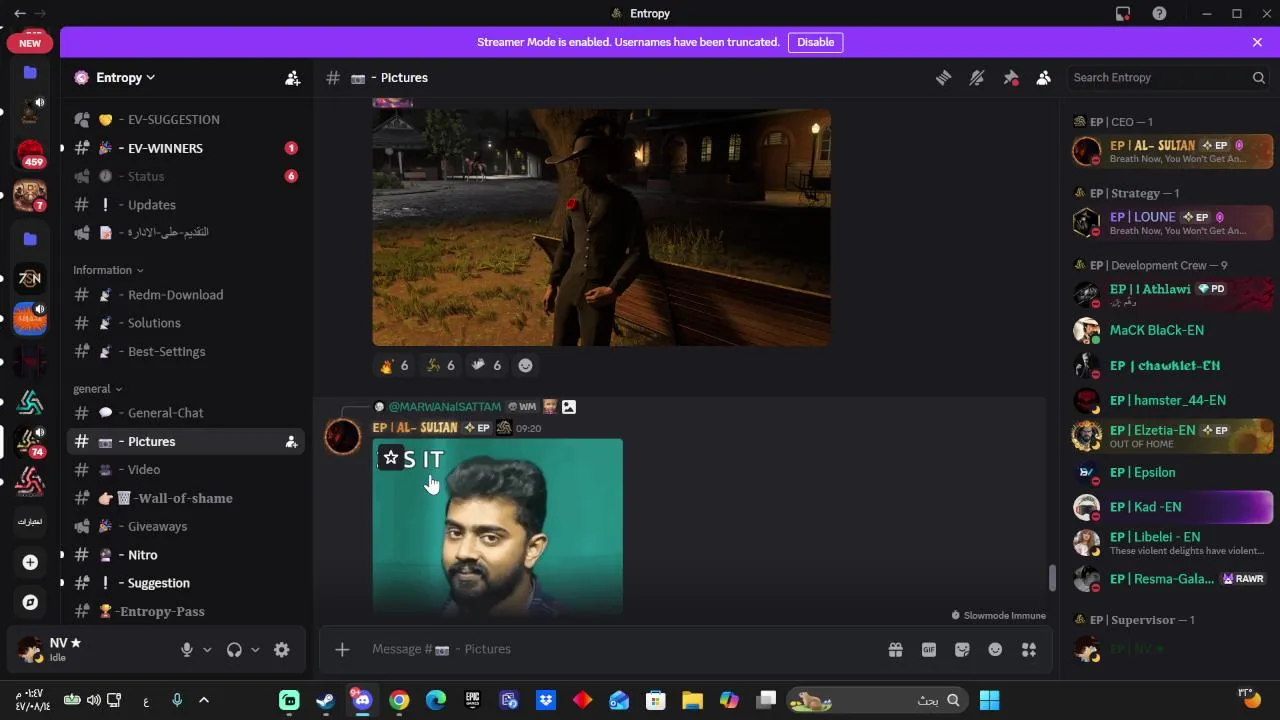Open the gift Nitro icon
1280x720 pixels.
(895, 650)
